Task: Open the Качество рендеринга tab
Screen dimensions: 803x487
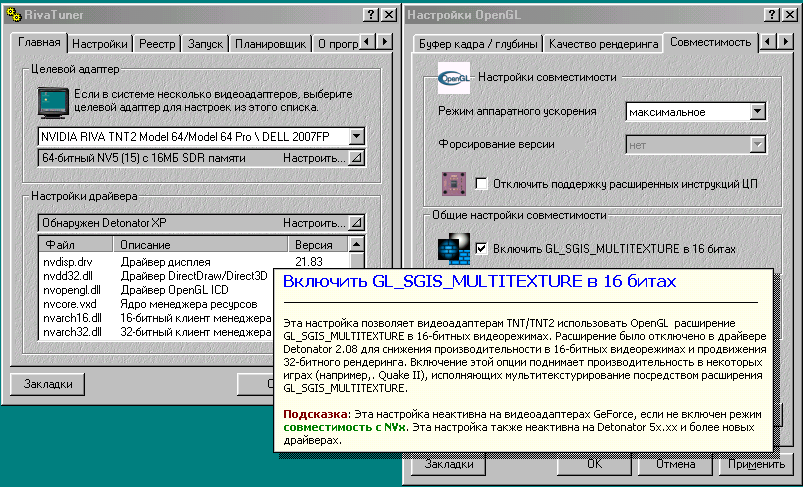Action: pos(603,44)
